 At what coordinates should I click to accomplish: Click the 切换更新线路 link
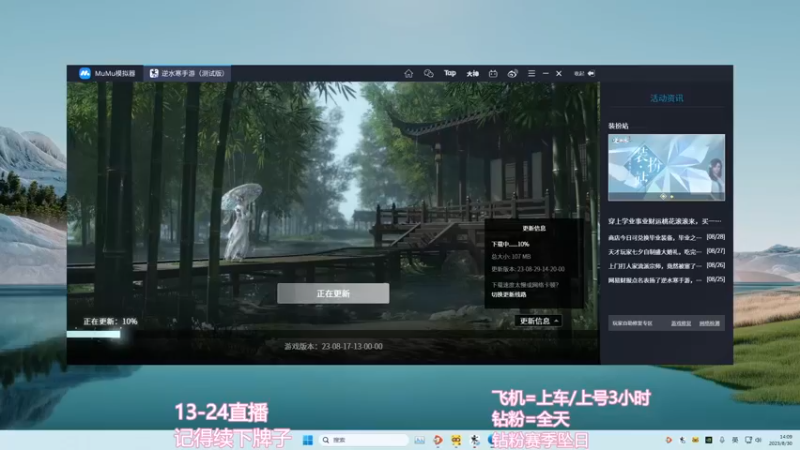[509, 294]
